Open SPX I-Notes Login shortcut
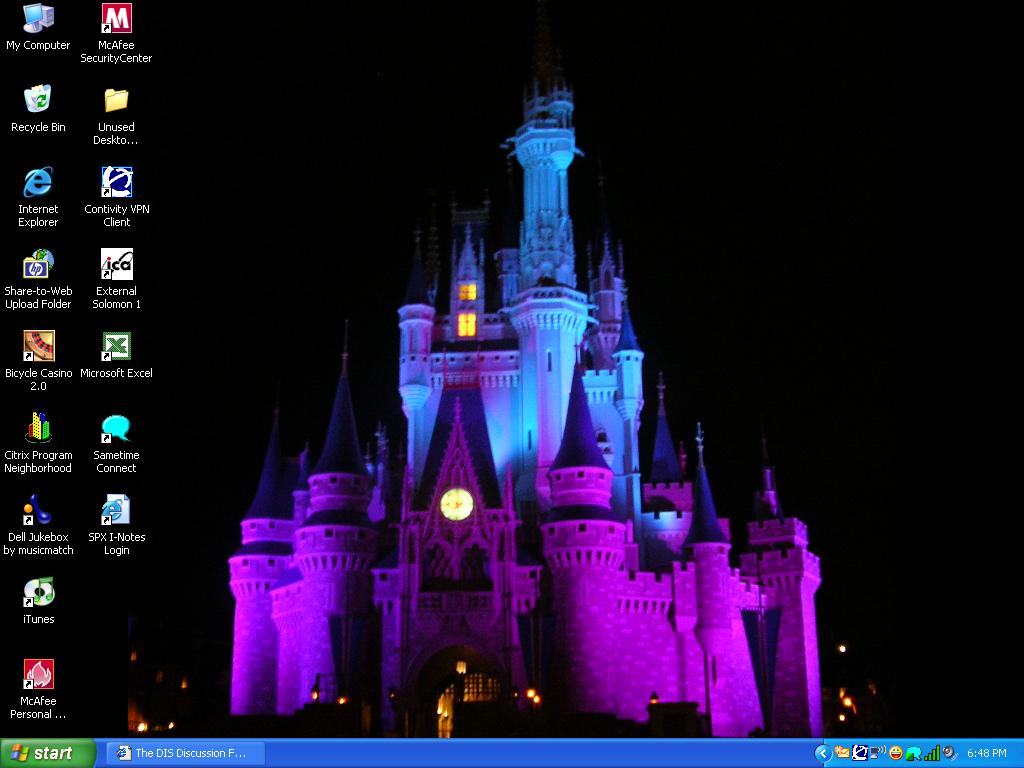This screenshot has height=768, width=1024. click(116, 525)
